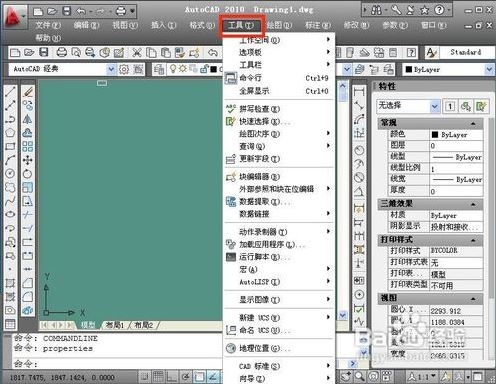
Task: Select the Array modify tool
Action: point(28,146)
